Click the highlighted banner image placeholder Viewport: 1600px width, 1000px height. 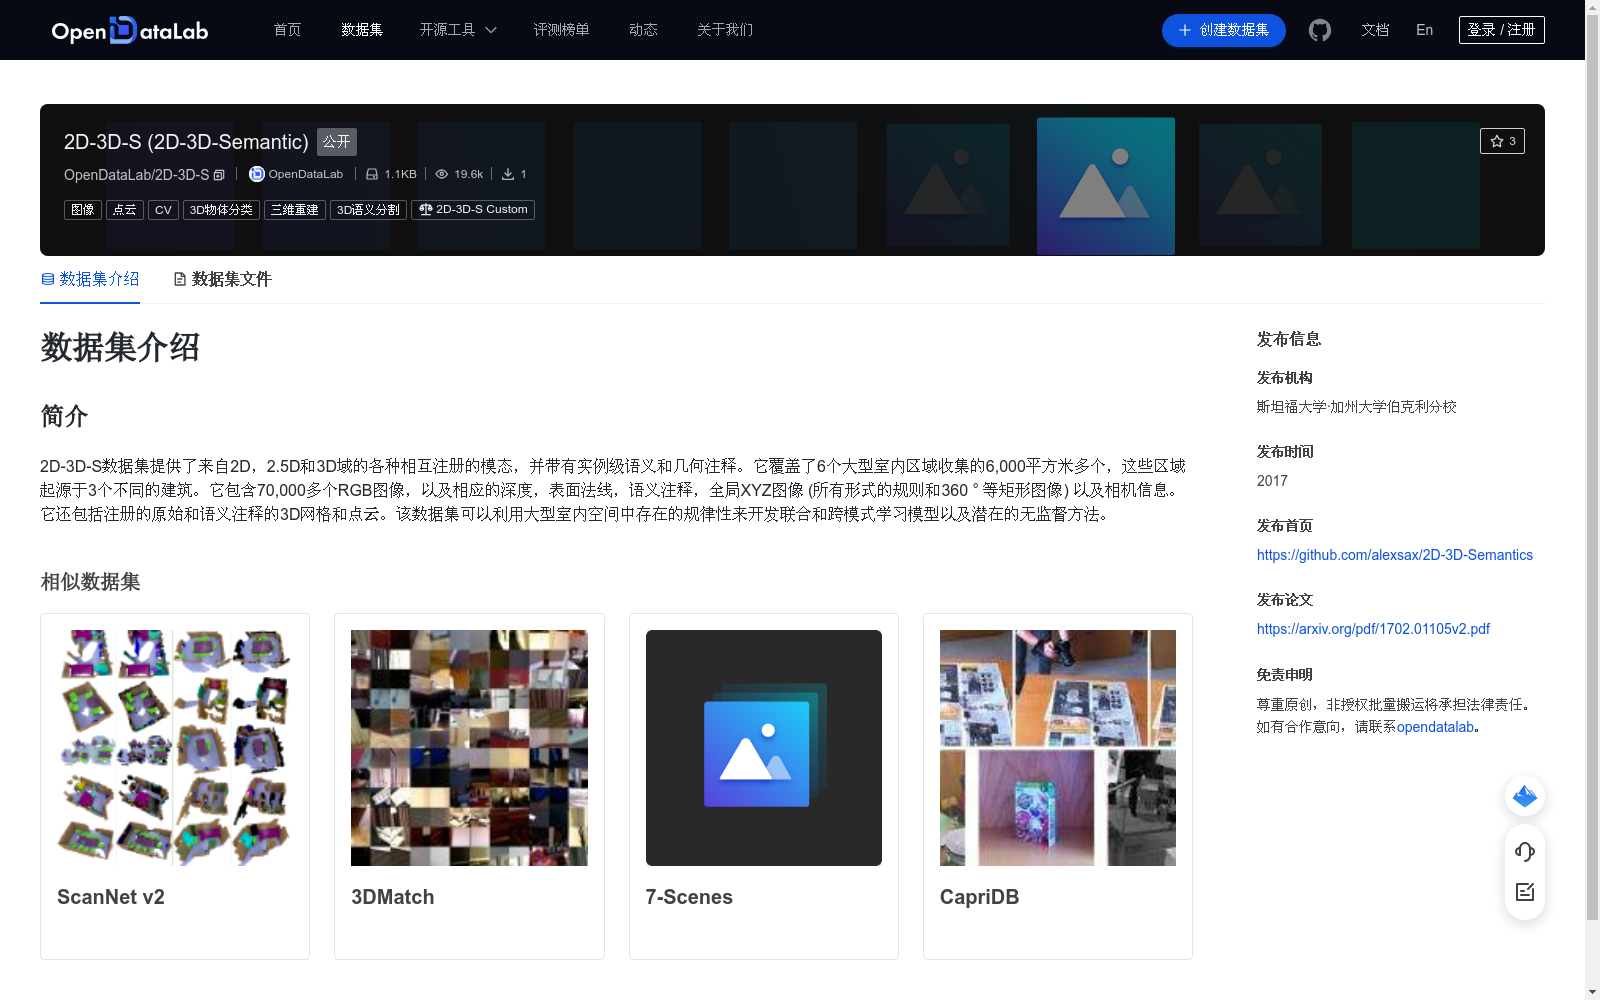click(1106, 186)
